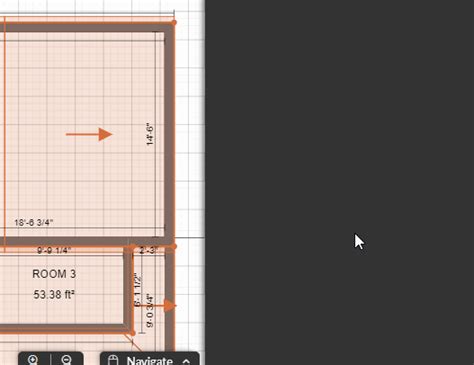Click the 2'-3" dimension label
Viewport: 474px width, 365px height.
click(x=149, y=250)
